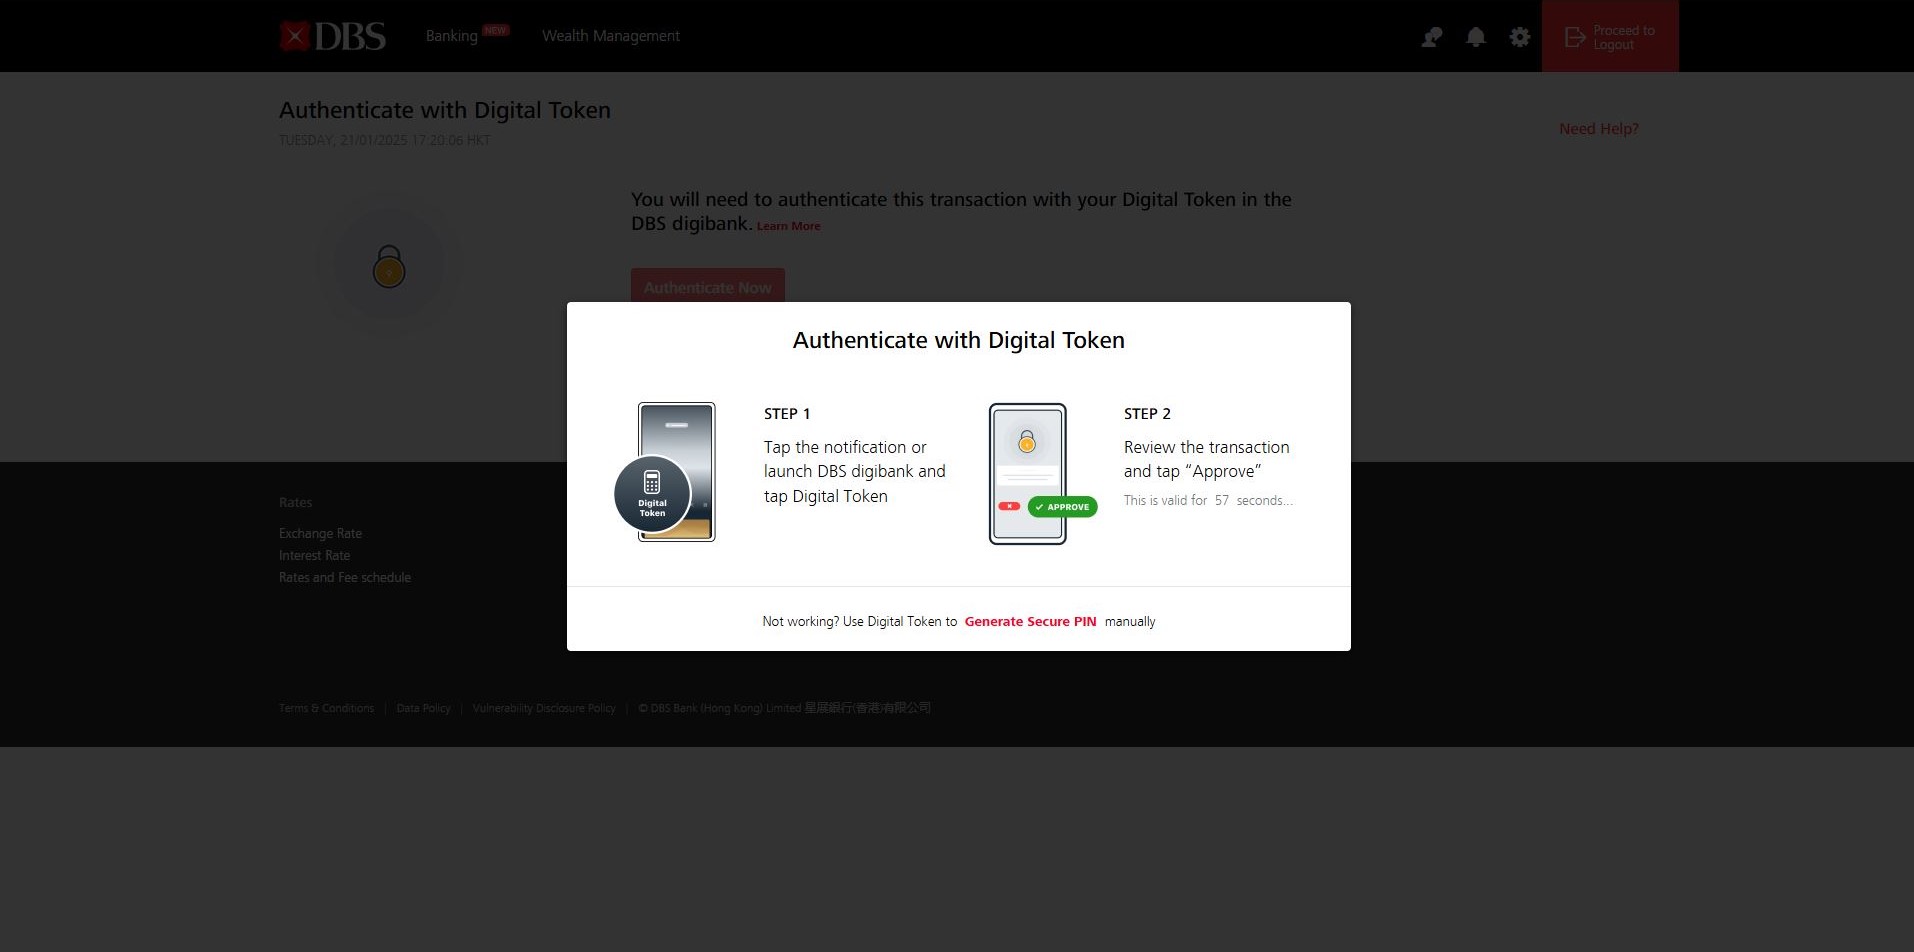Click the green Approve icon in Step 2
This screenshot has width=1914, height=952.
coord(1062,507)
